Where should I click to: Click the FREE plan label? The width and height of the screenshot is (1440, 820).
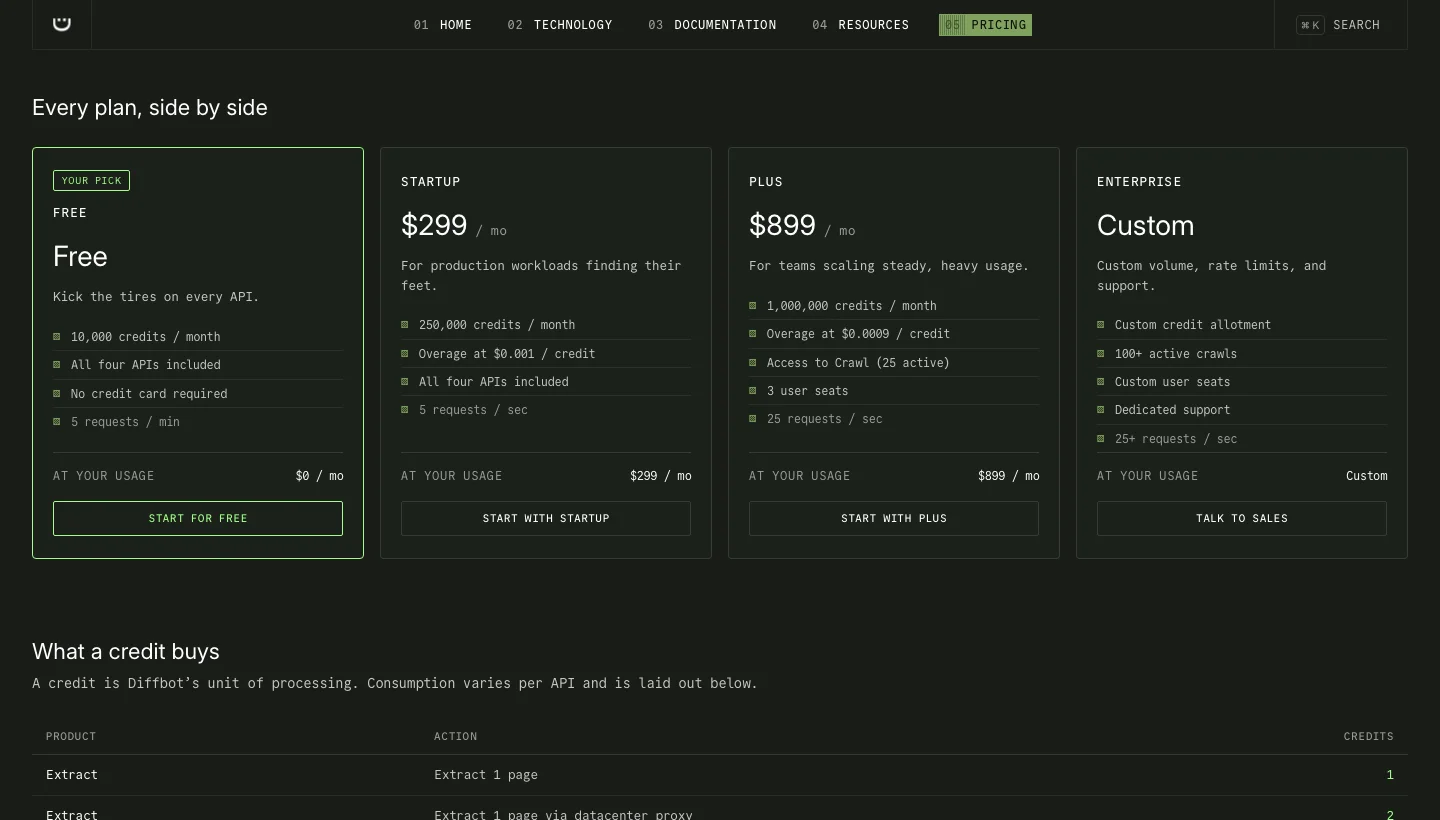coord(70,213)
